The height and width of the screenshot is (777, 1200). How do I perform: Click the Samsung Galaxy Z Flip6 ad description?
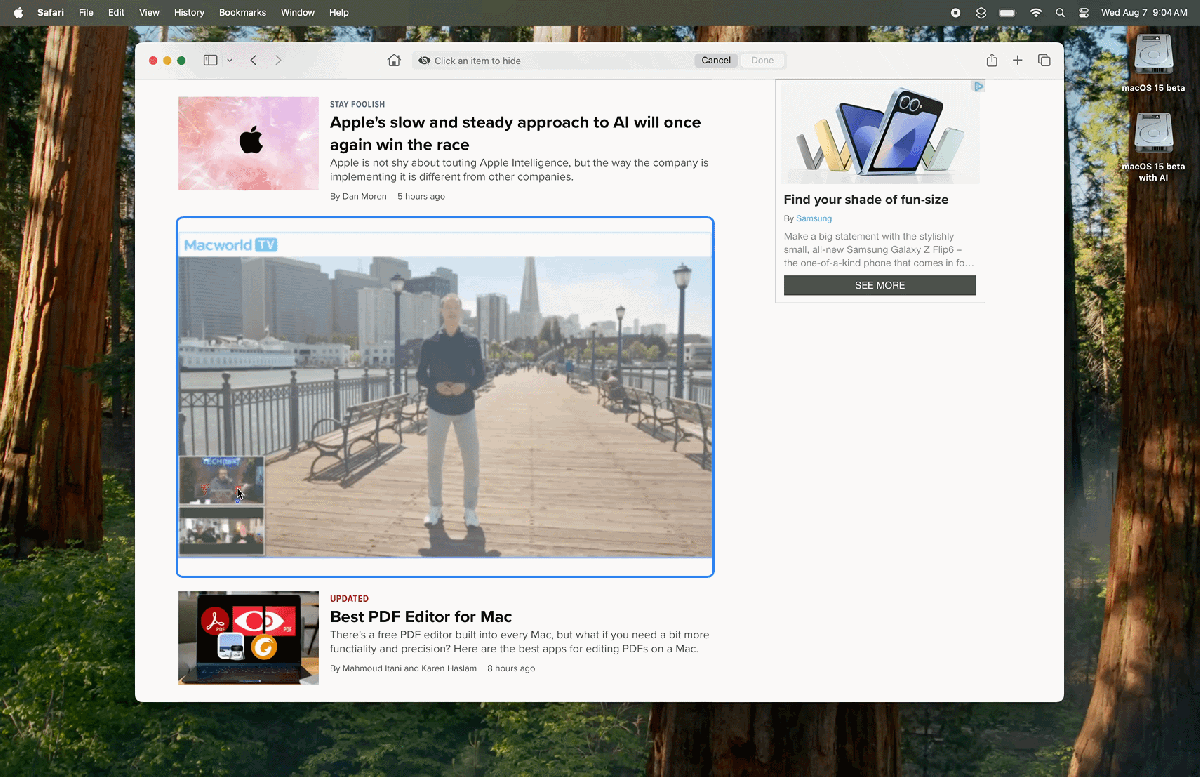(880, 250)
